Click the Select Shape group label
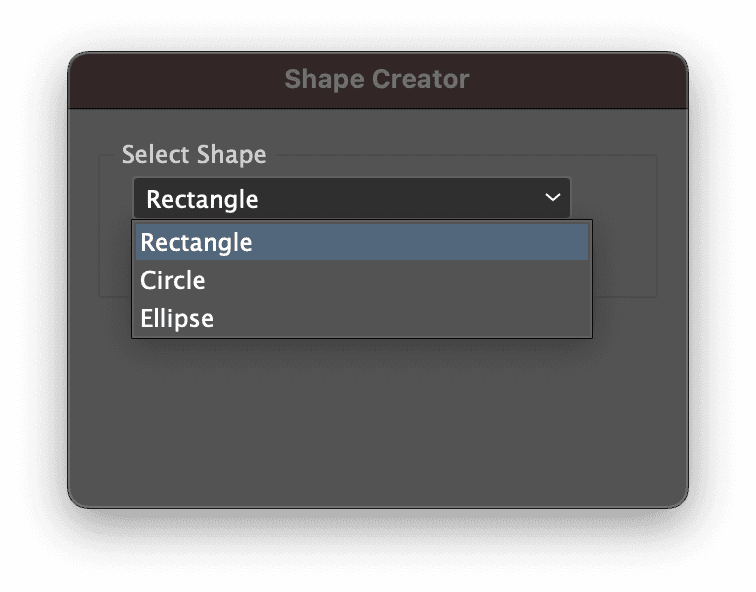Image resolution: width=756 pixels, height=592 pixels. (194, 154)
